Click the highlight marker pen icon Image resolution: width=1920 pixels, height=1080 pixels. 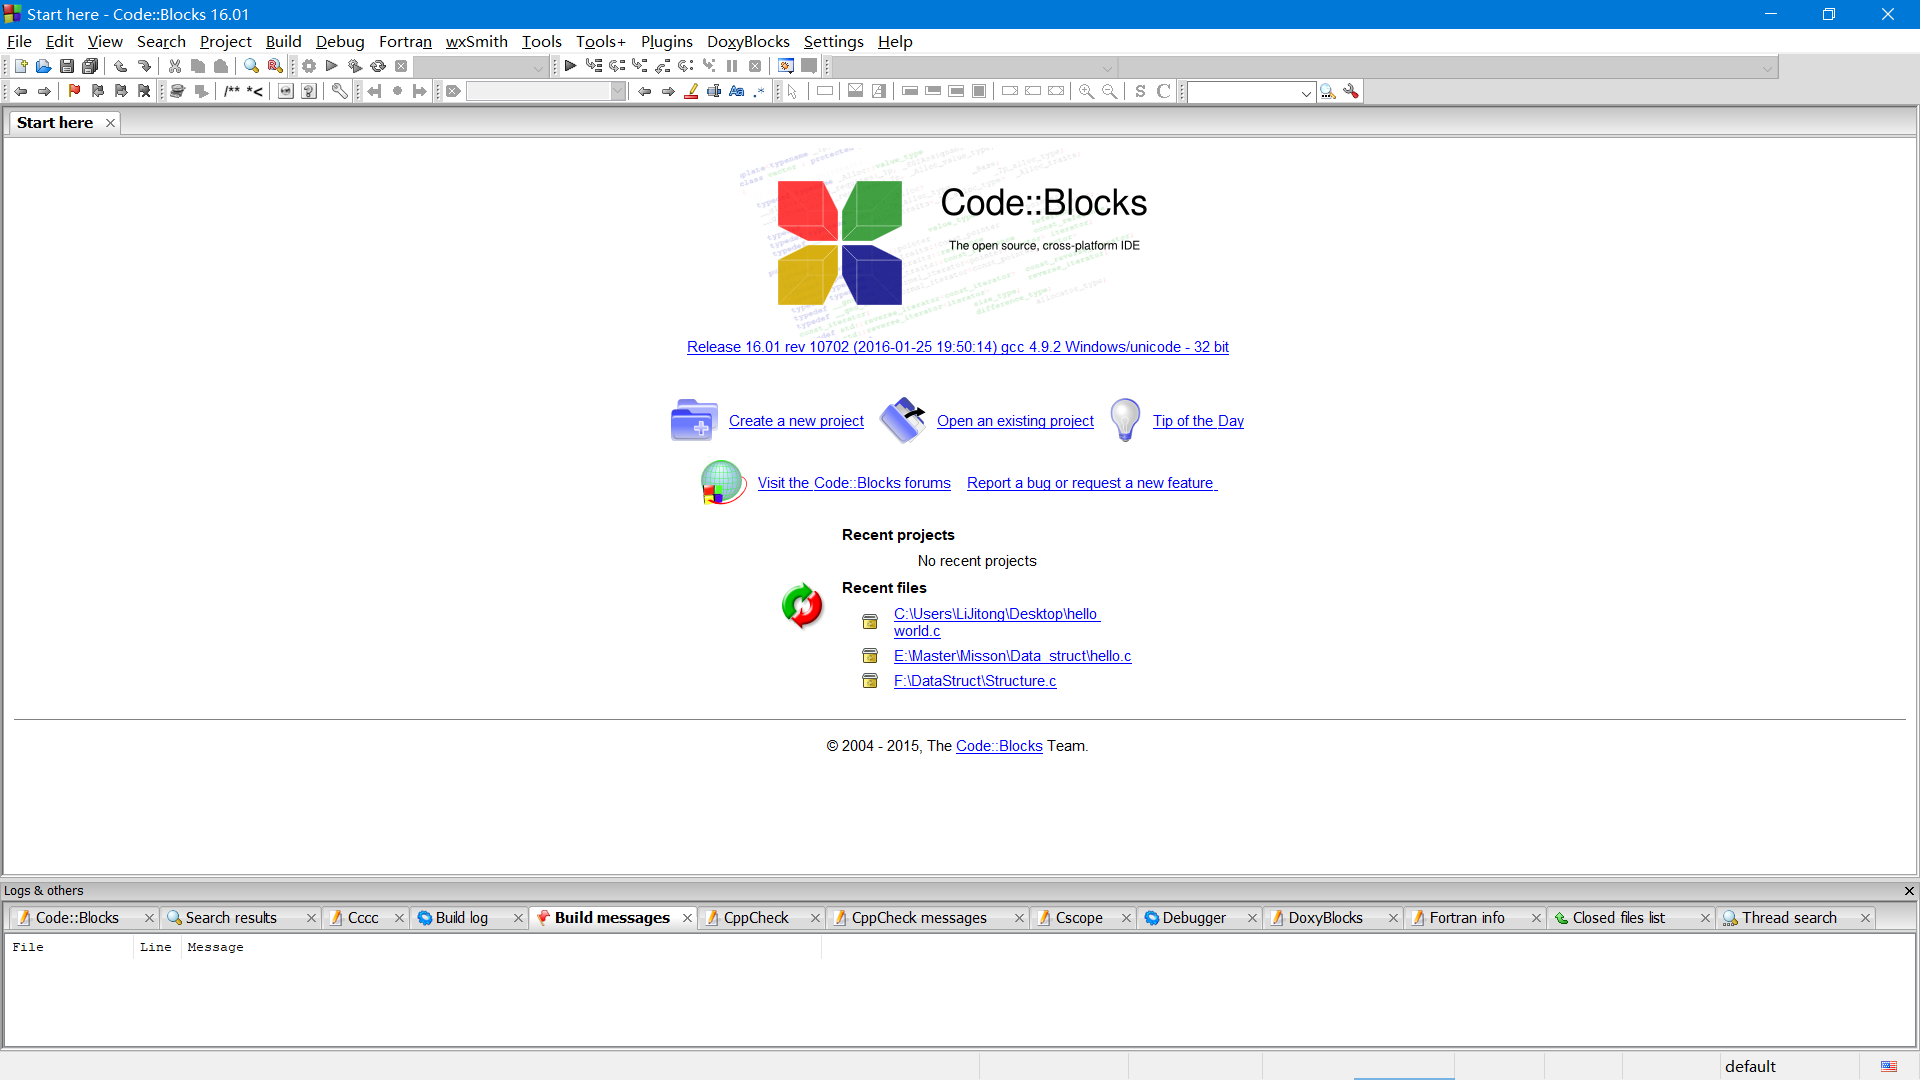point(691,91)
